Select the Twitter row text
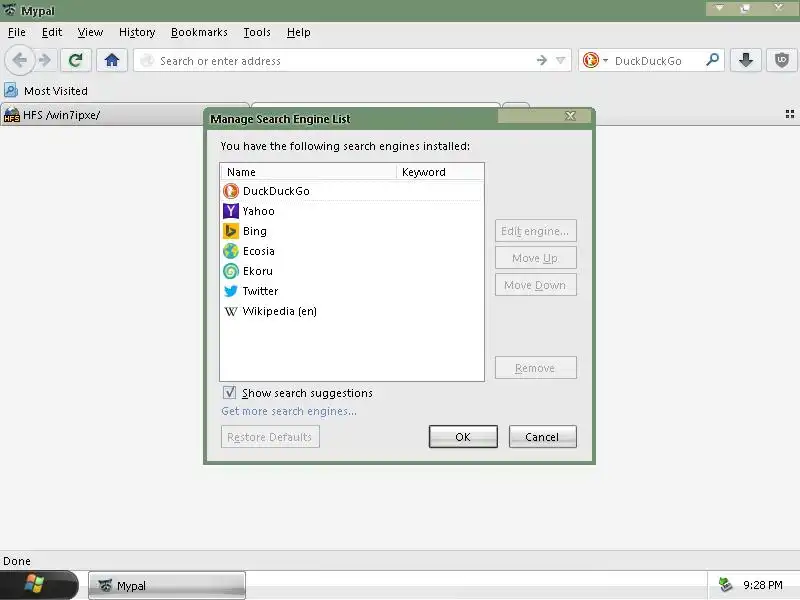Screen dimensions: 800x600 [260, 291]
